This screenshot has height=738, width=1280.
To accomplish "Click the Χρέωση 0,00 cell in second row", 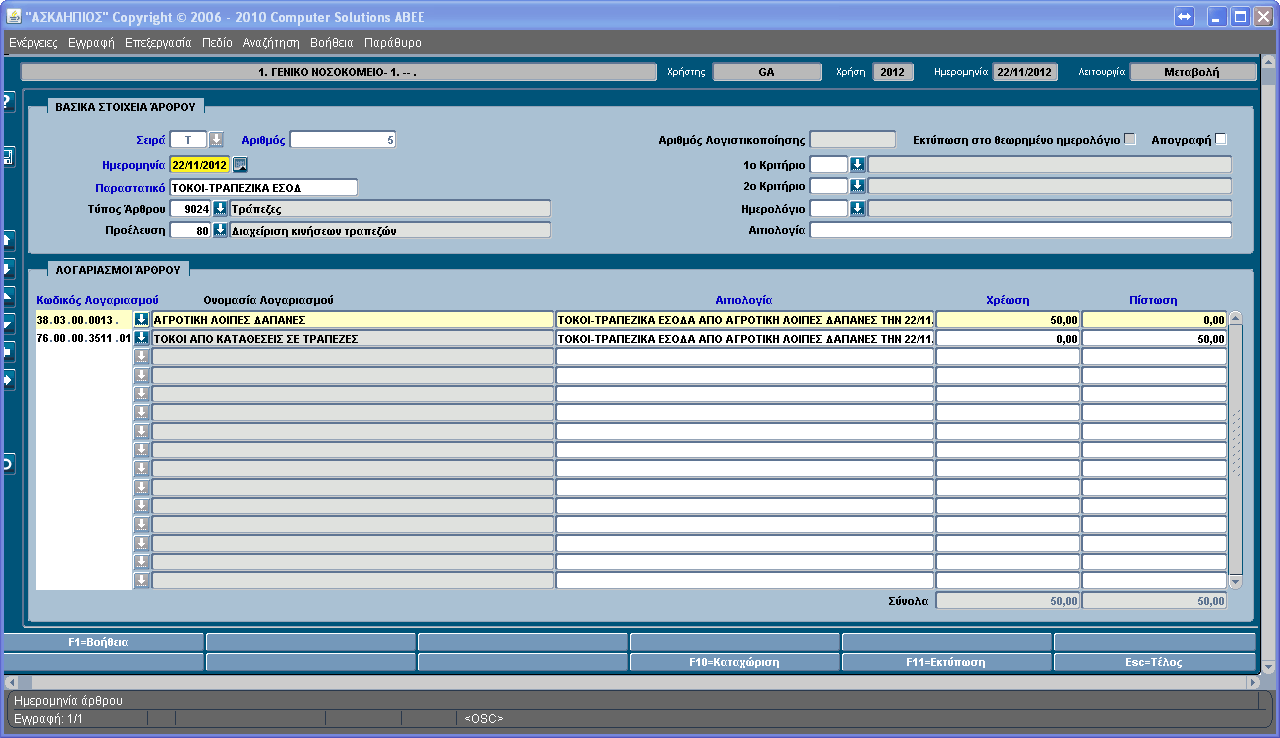I will point(1008,338).
